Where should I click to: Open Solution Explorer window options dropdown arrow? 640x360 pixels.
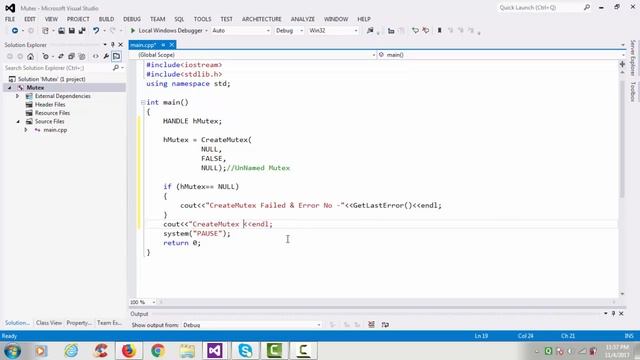point(105,44)
